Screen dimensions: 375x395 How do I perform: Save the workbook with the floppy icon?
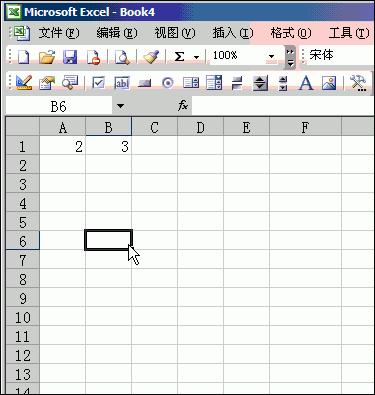(70, 57)
